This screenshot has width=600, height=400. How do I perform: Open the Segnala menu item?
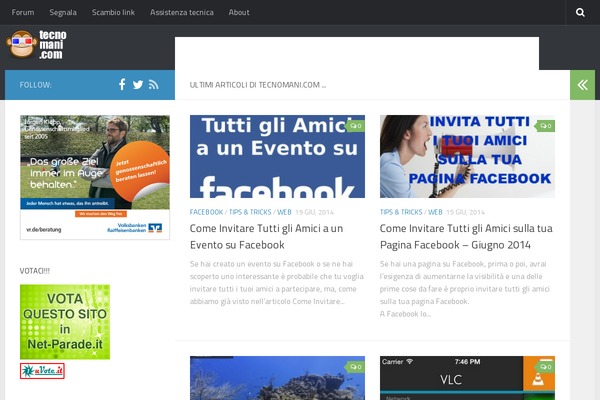(x=63, y=12)
